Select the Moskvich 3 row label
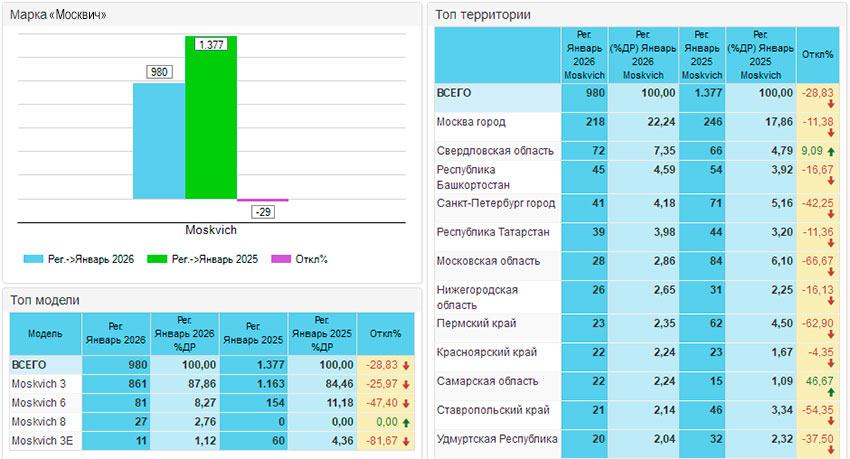This screenshot has width=850, height=459. click(39, 384)
